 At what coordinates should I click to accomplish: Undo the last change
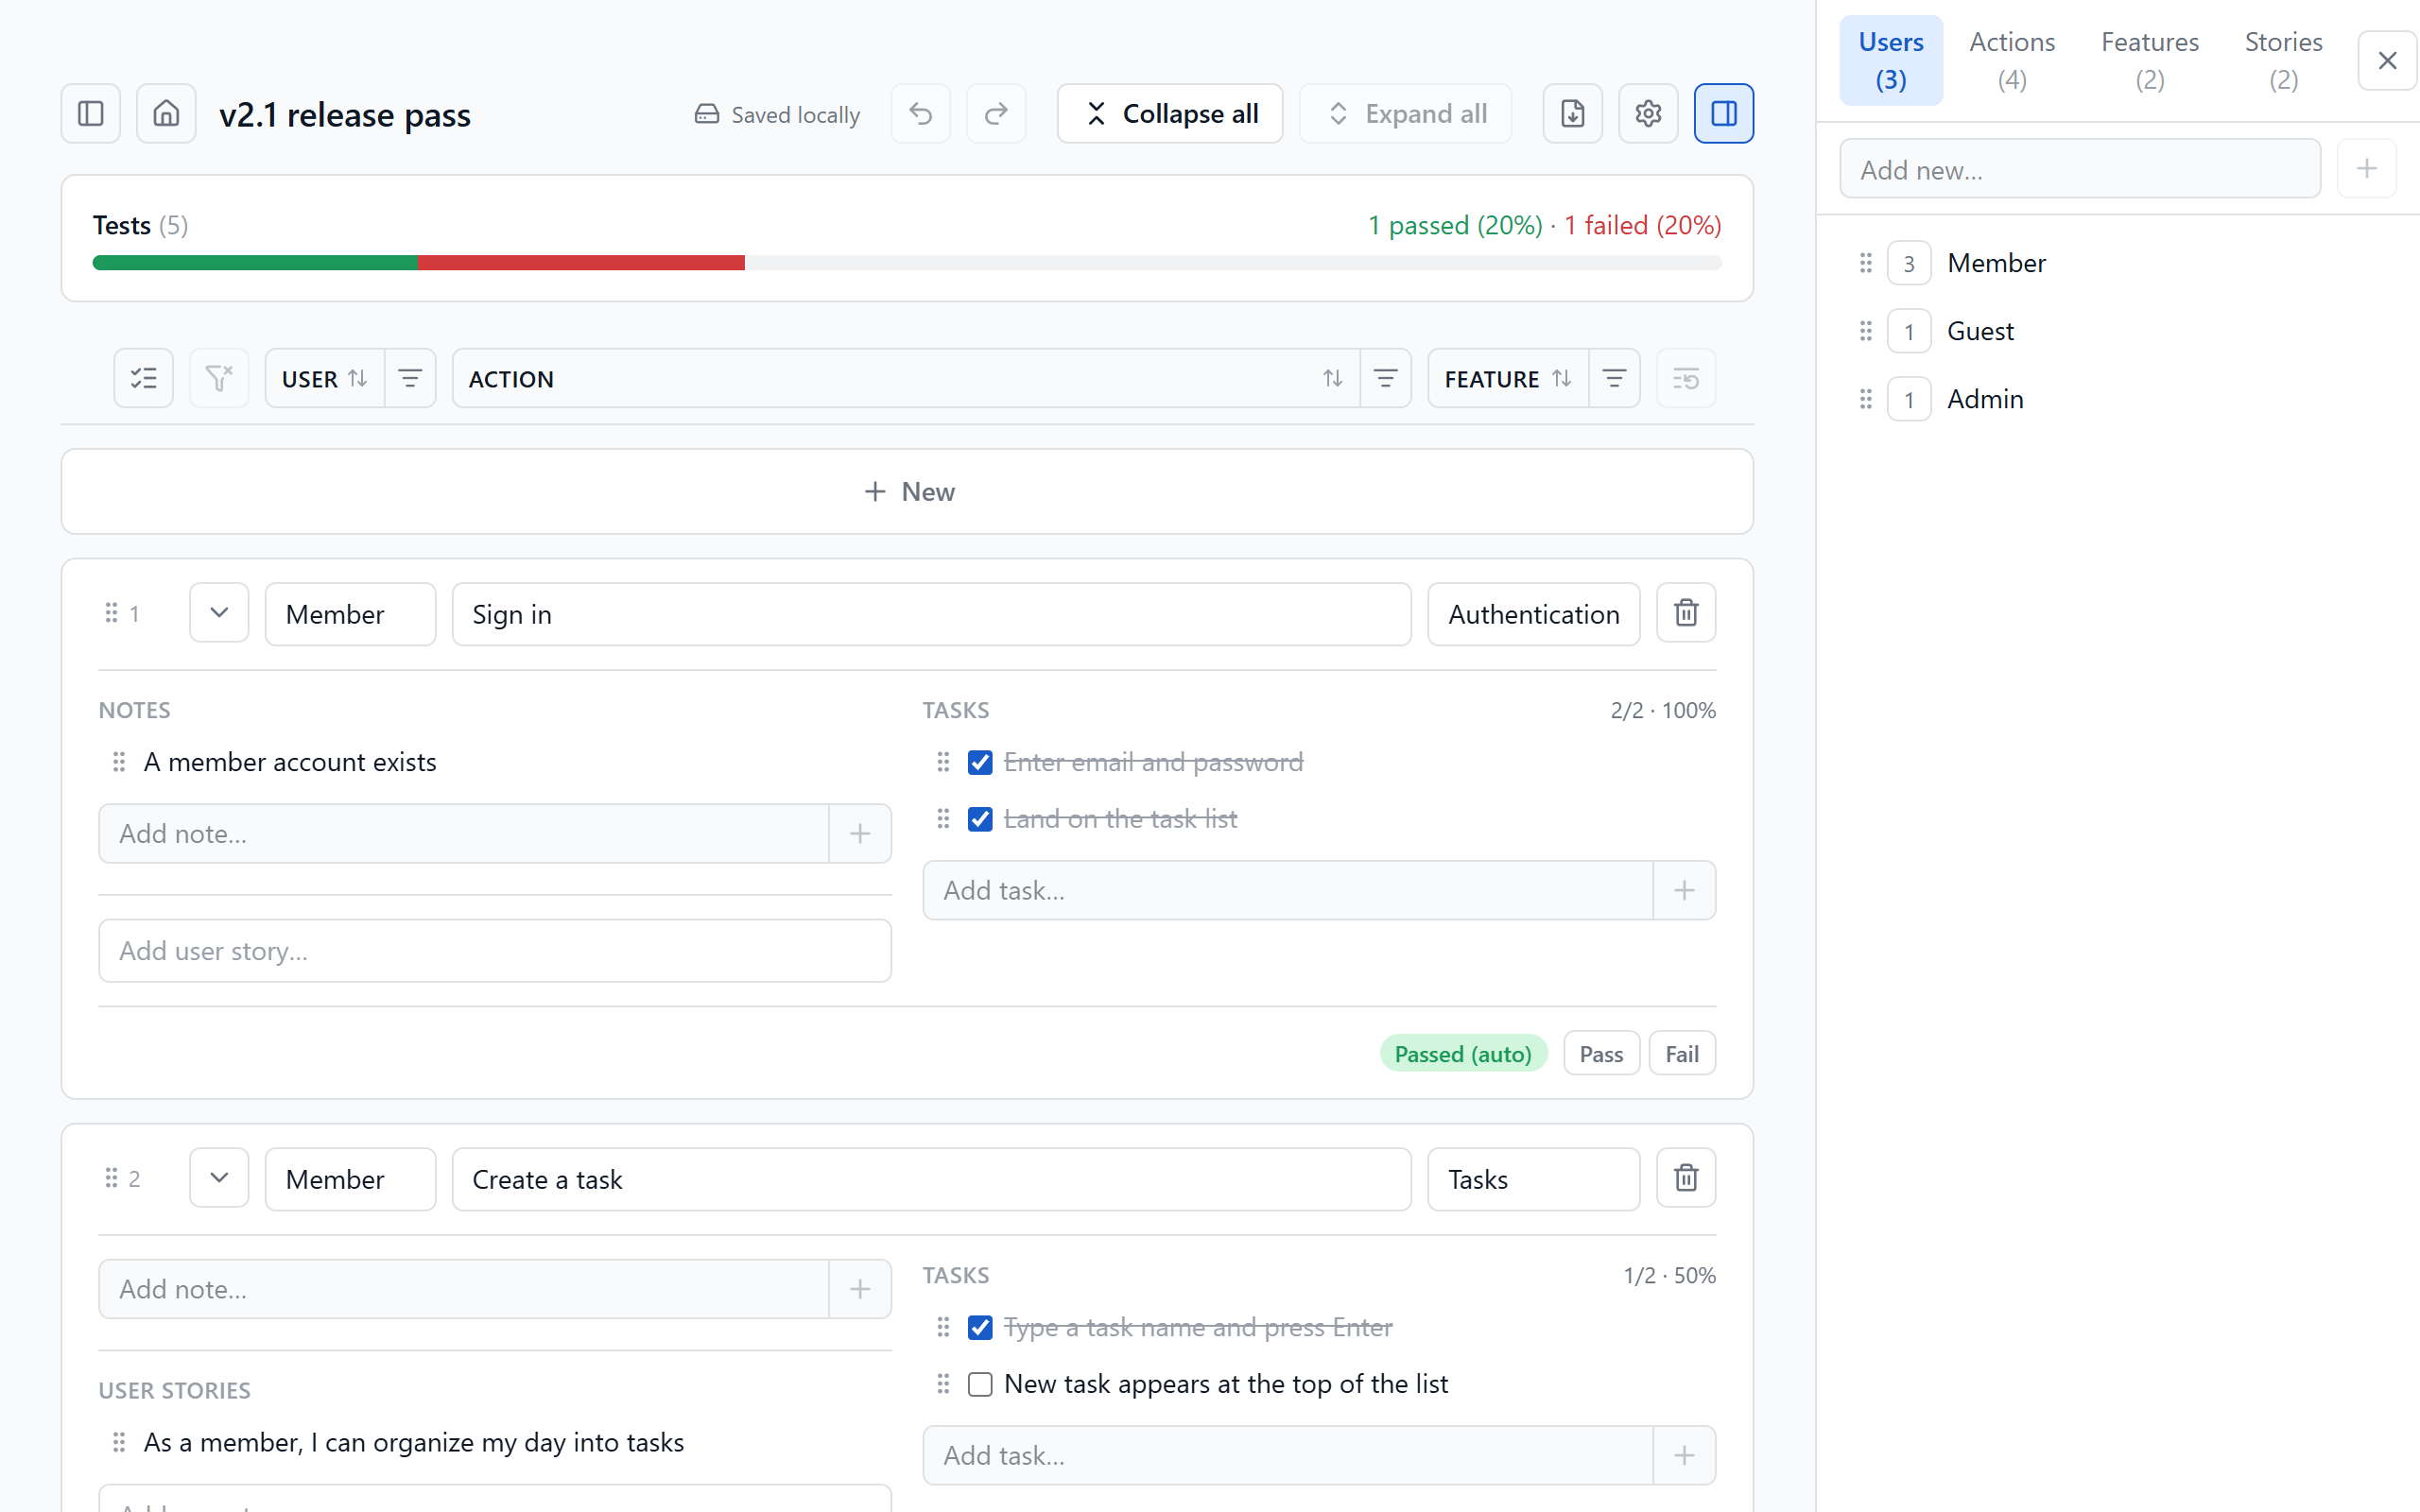coord(920,114)
